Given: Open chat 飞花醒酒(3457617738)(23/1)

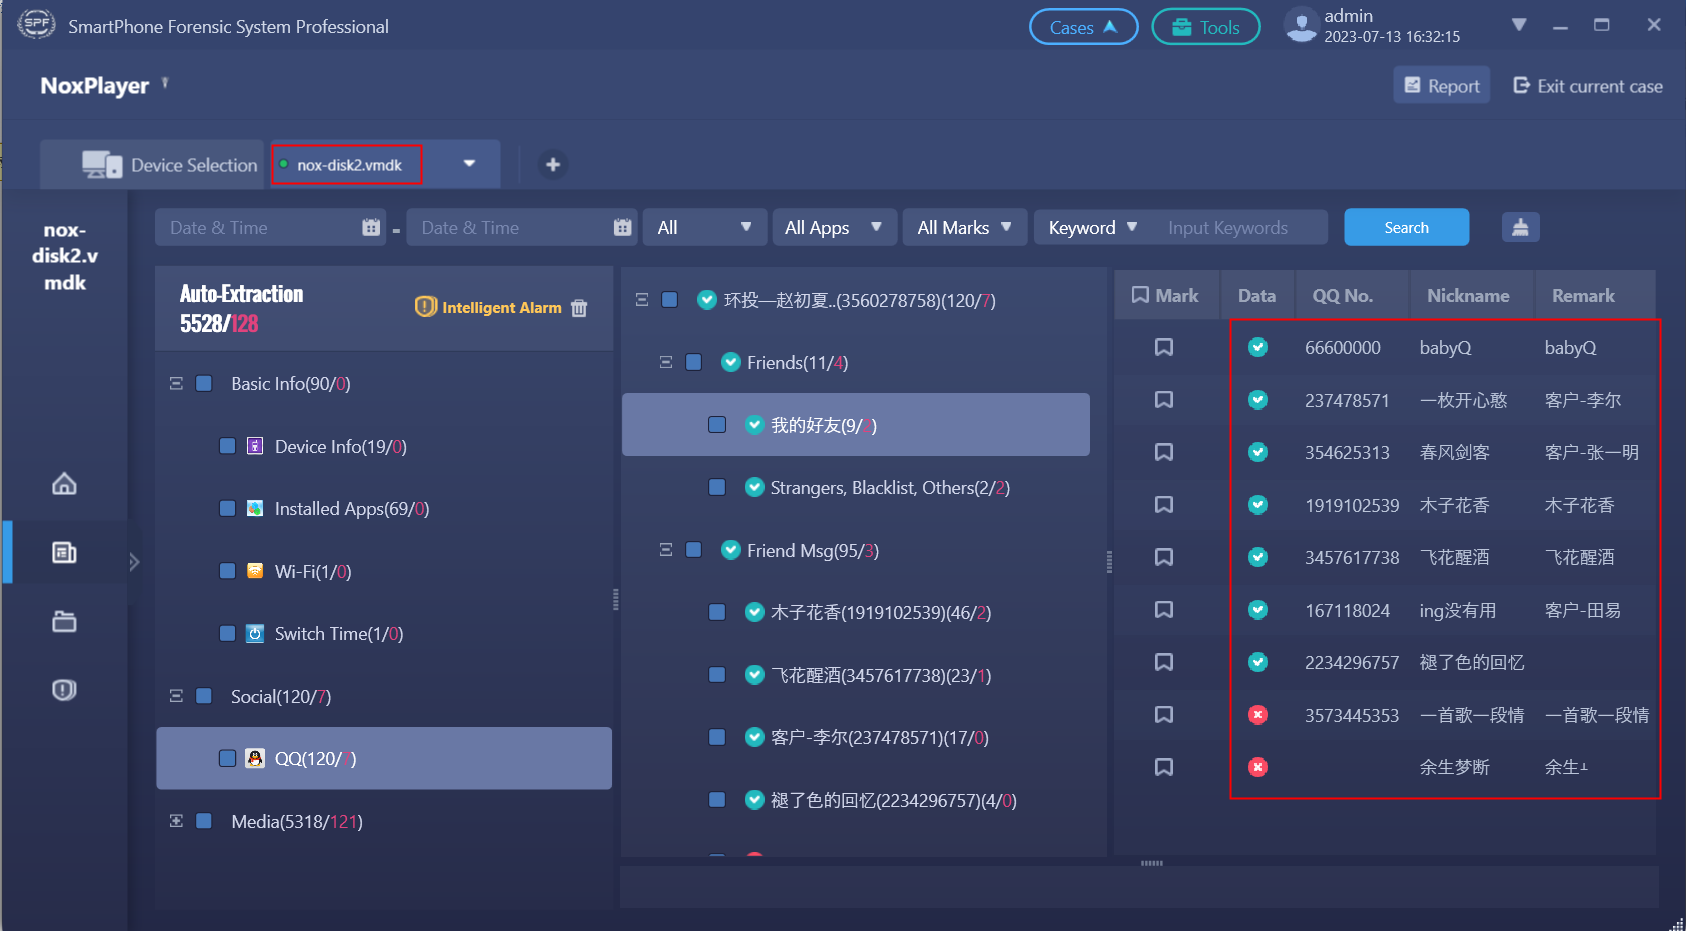Looking at the screenshot, I should pos(881,675).
